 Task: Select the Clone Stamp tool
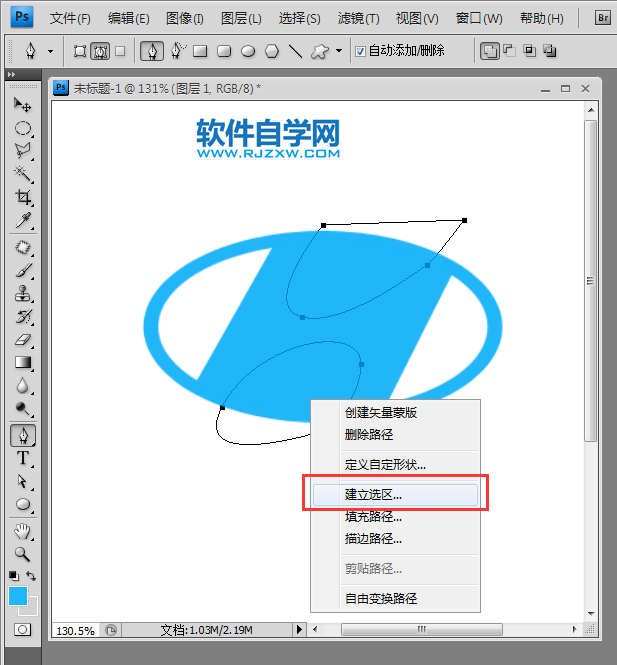click(22, 293)
